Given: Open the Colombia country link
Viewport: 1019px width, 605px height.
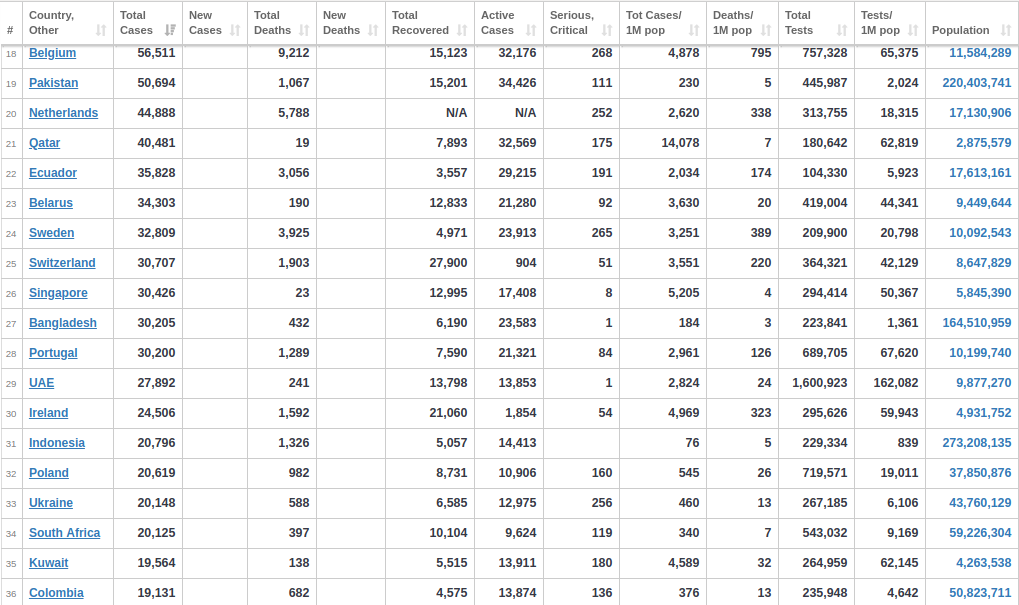Looking at the screenshot, I should pos(57,593).
